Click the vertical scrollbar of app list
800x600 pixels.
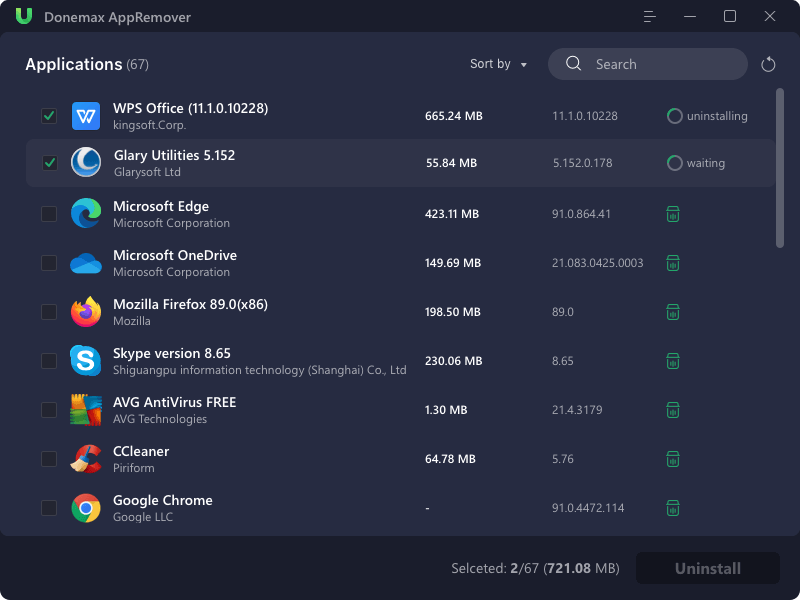point(780,168)
